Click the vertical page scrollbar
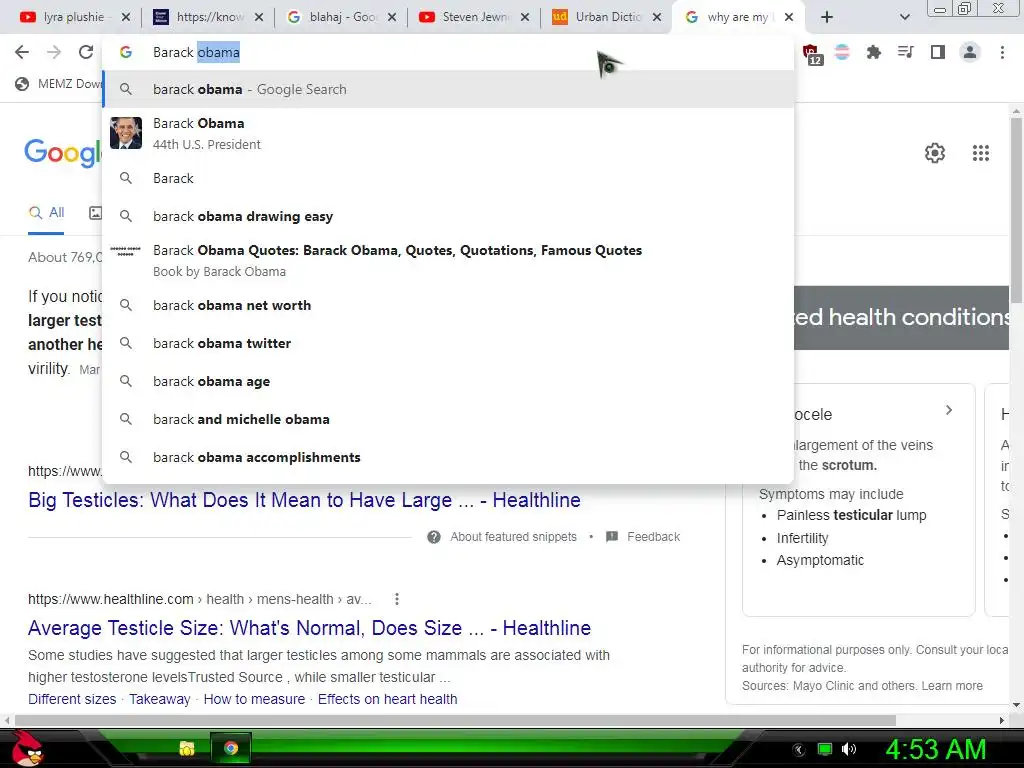1024x768 pixels. coord(1016,209)
